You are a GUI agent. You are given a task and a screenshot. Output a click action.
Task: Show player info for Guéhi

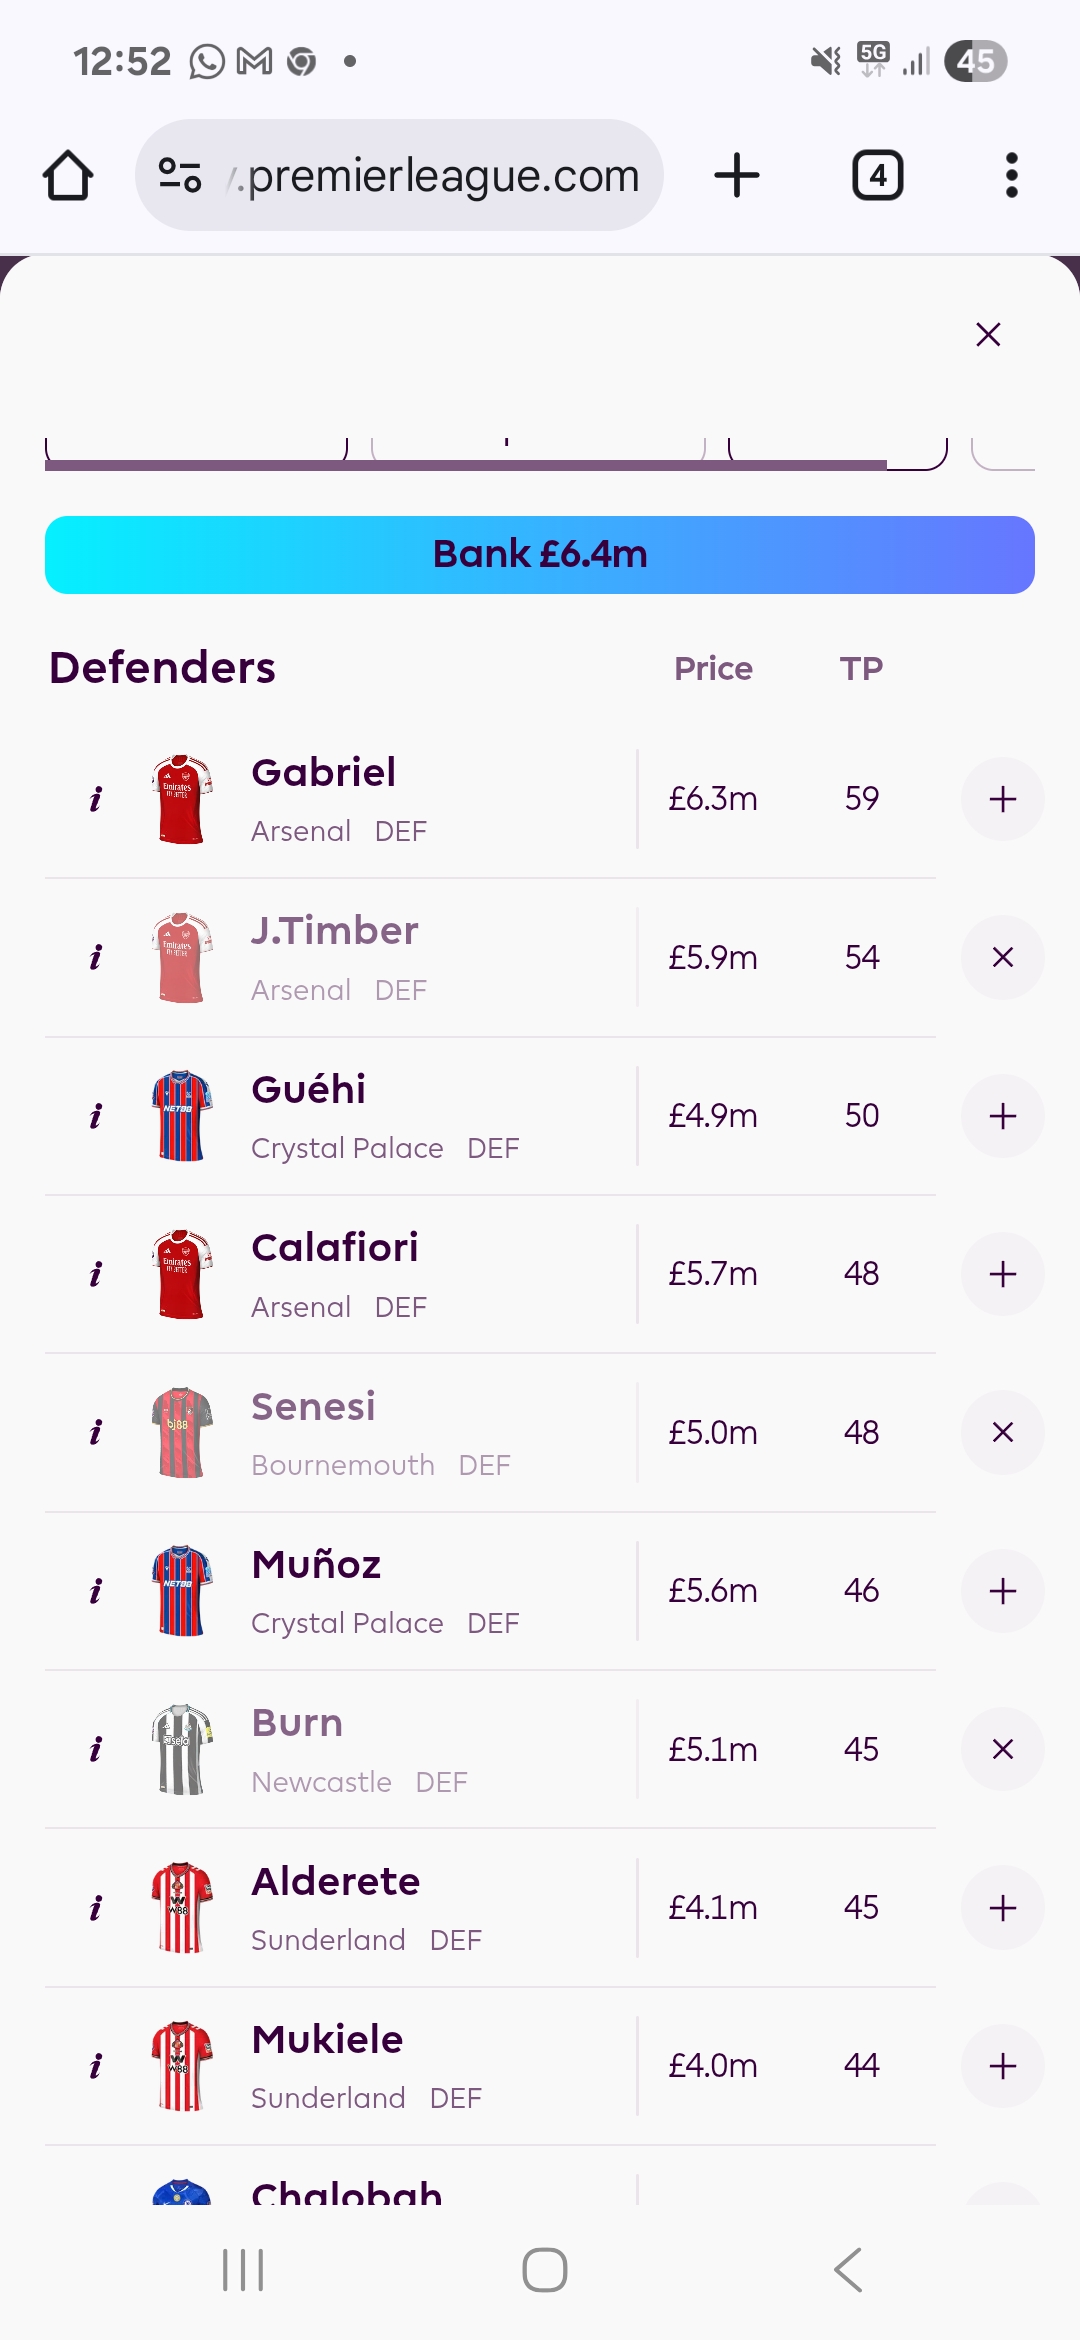pos(95,1116)
